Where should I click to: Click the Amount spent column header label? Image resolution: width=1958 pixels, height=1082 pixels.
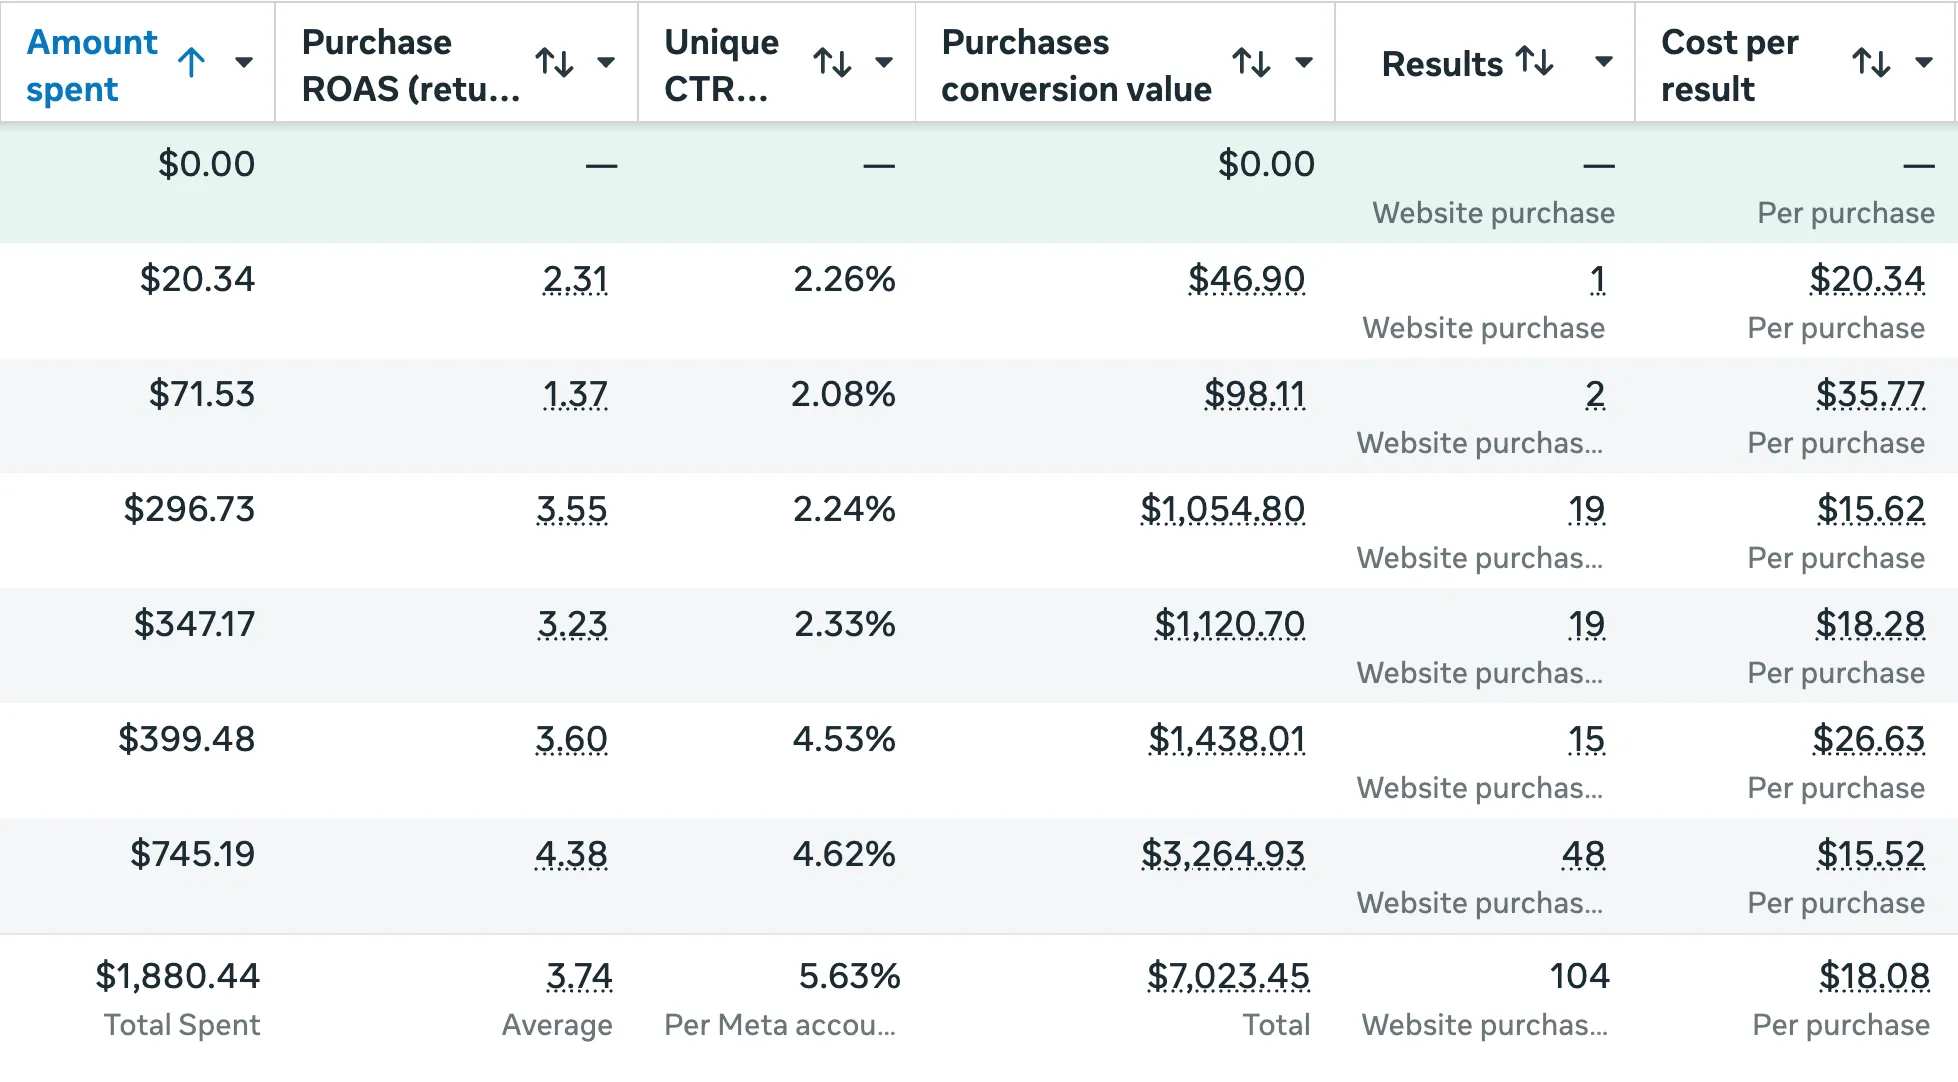pos(91,65)
